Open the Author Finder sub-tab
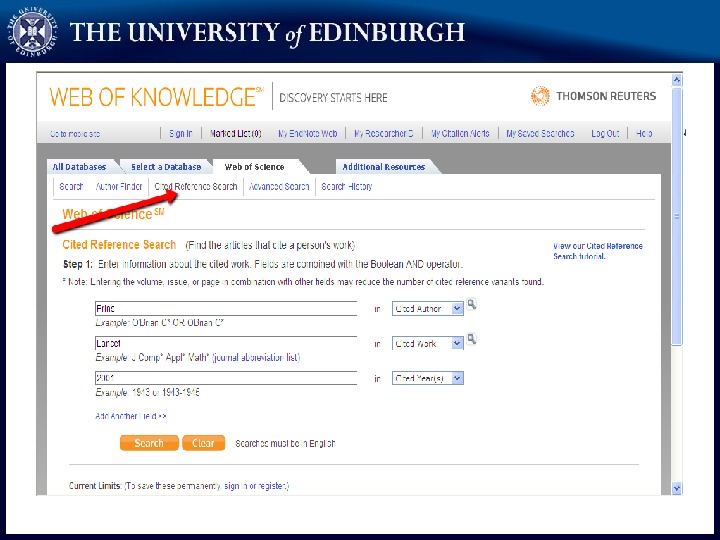 point(119,187)
